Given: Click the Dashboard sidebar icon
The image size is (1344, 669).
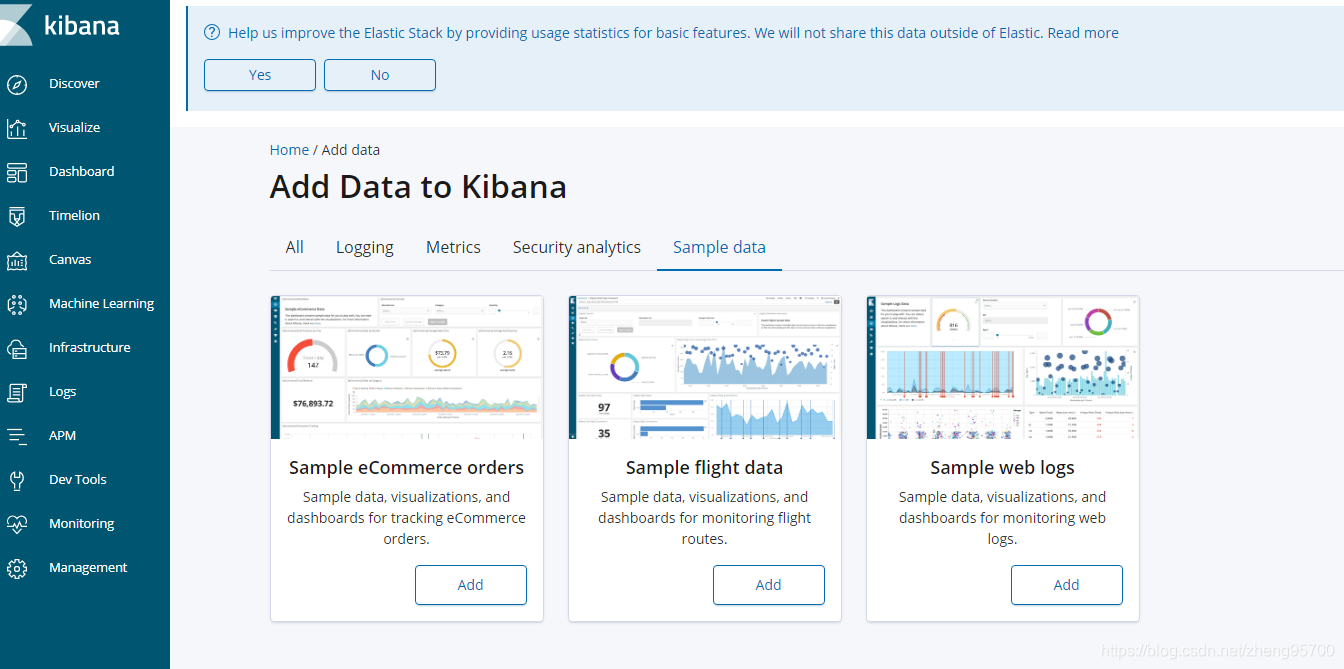Looking at the screenshot, I should point(17,172).
